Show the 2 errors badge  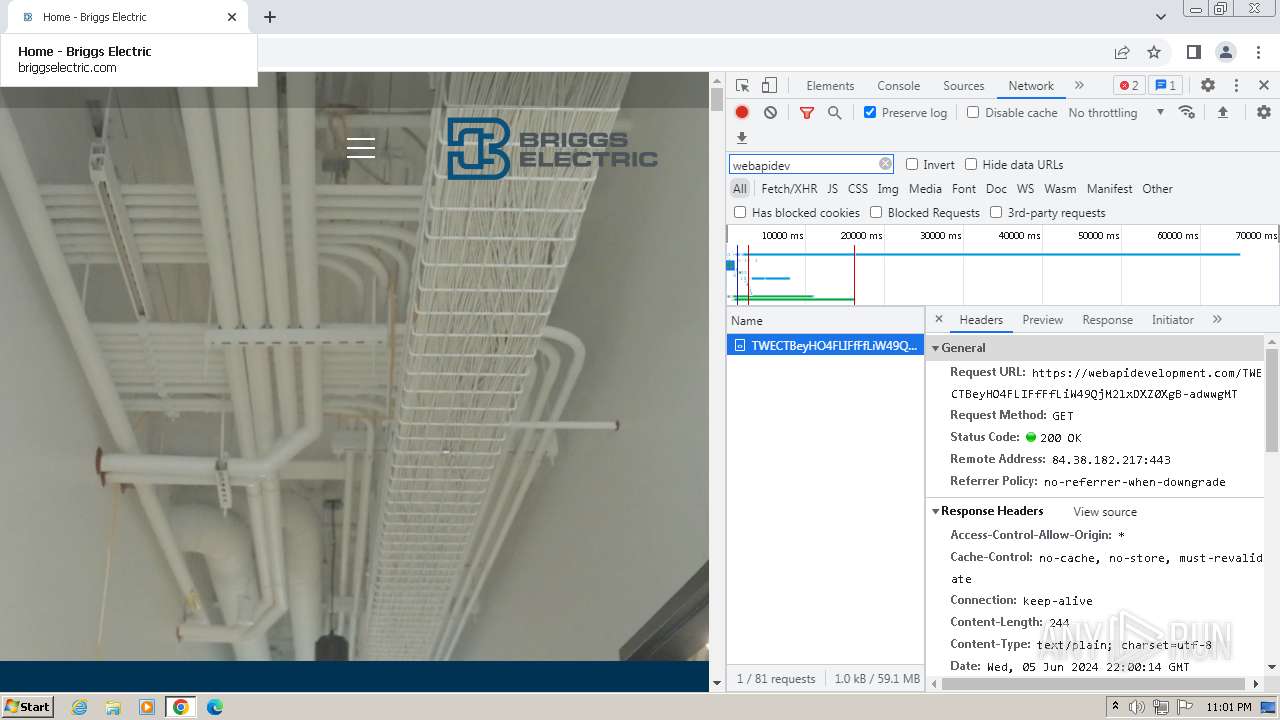coord(1129,86)
